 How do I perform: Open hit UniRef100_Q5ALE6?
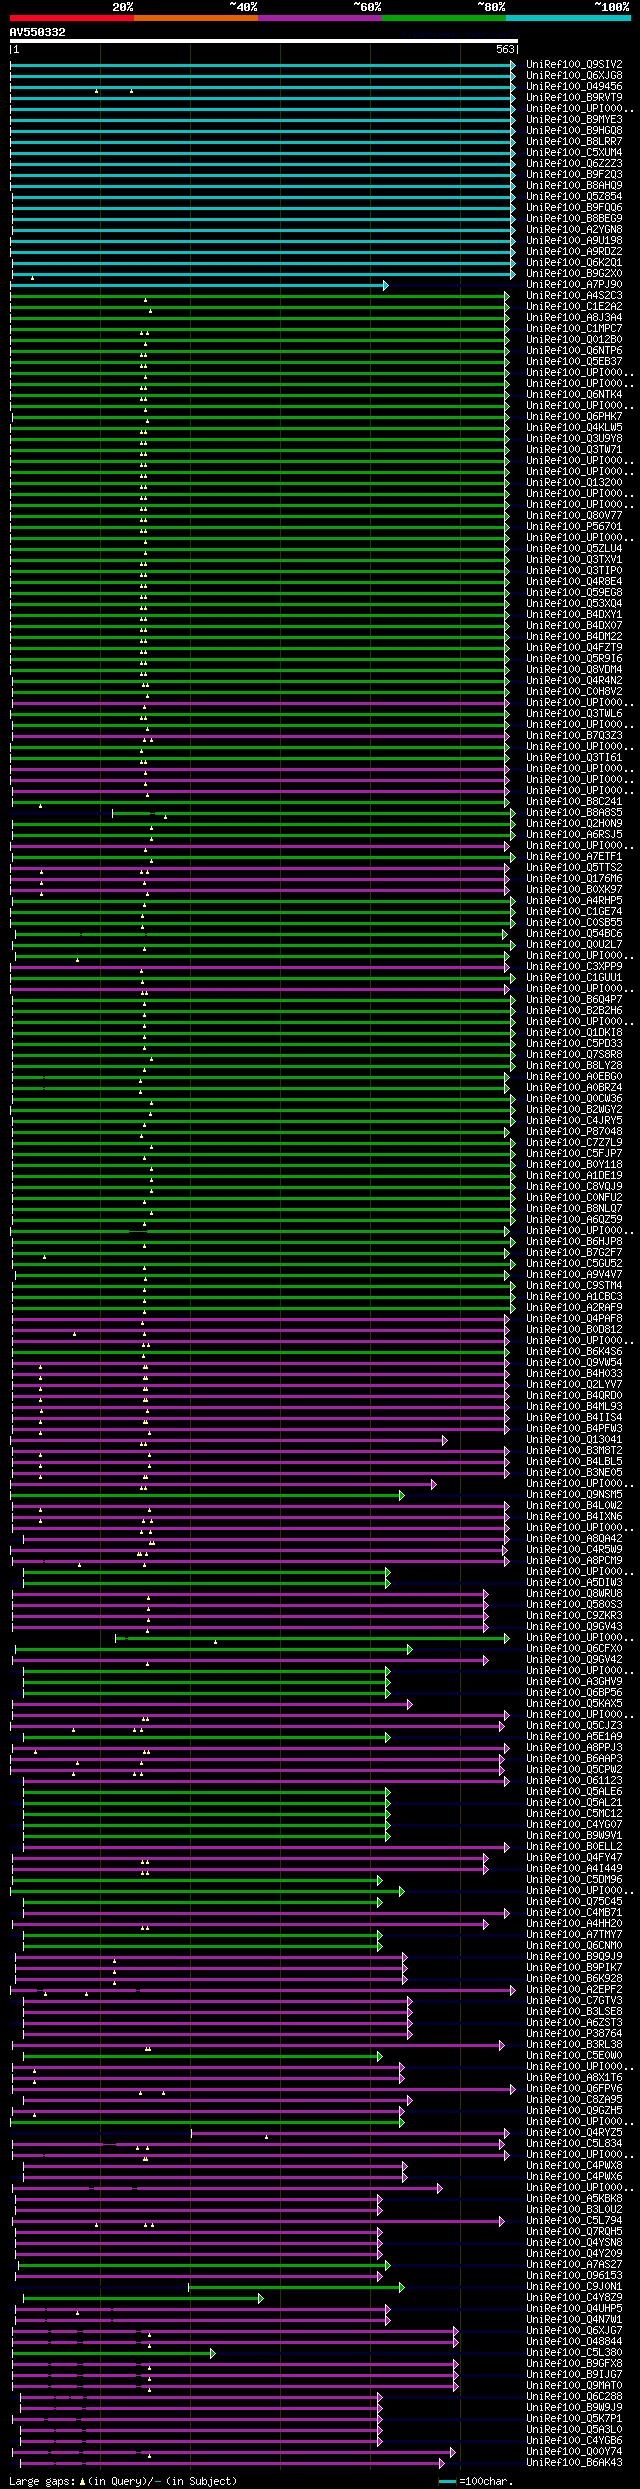tap(574, 1791)
